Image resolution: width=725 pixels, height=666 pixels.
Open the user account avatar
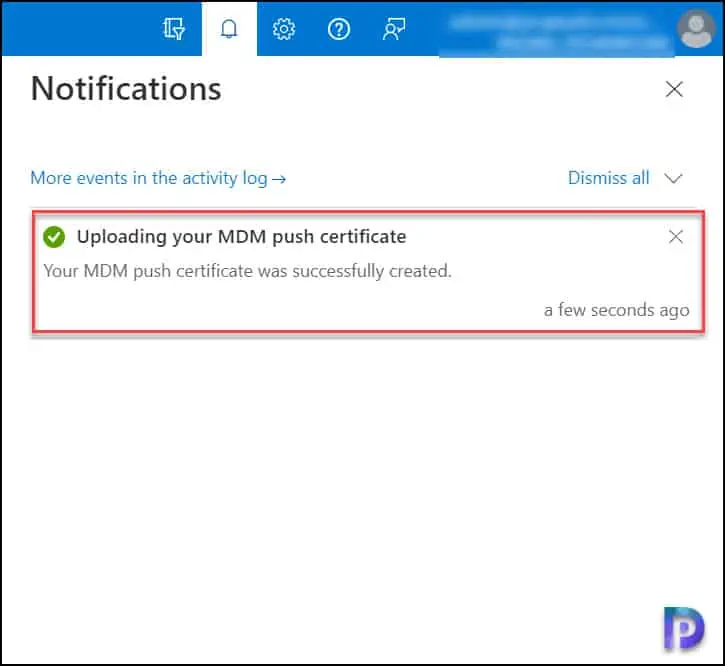click(696, 30)
